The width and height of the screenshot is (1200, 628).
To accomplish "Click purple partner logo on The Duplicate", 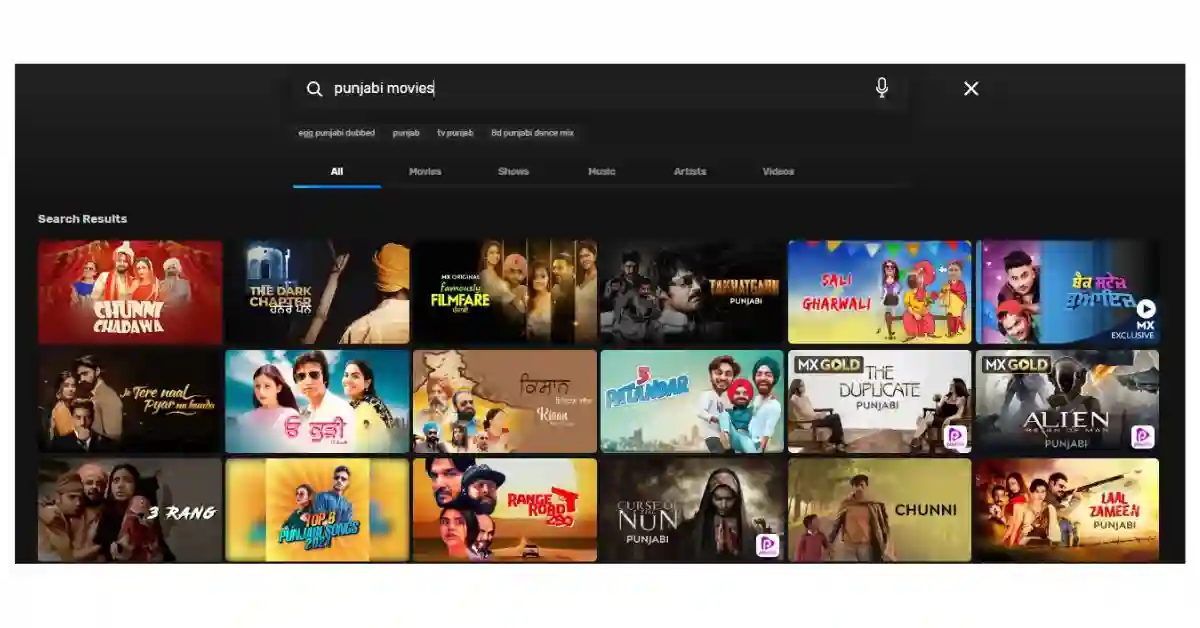I will point(955,437).
